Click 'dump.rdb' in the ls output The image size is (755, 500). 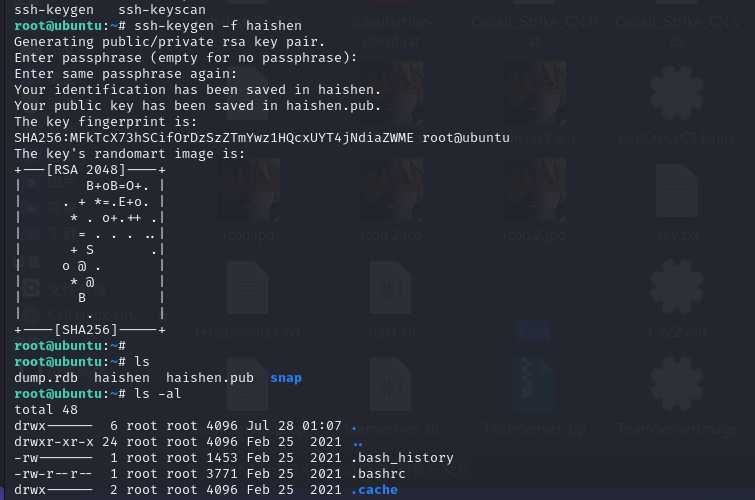46,378
